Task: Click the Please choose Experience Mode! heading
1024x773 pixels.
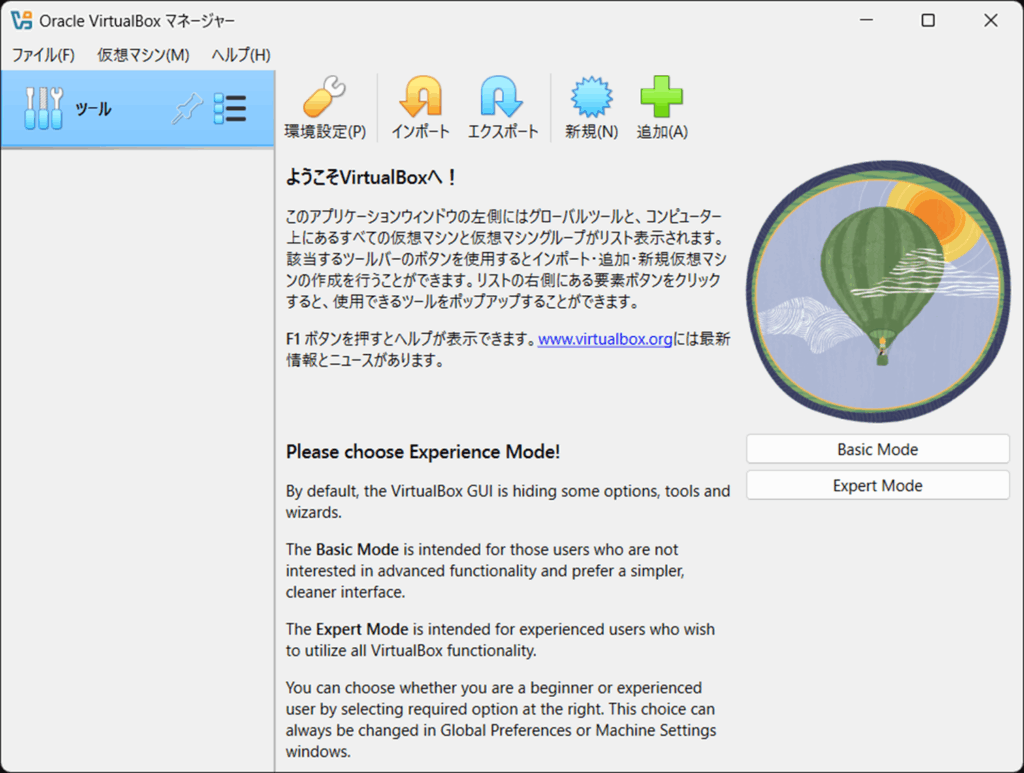Action: [x=423, y=452]
